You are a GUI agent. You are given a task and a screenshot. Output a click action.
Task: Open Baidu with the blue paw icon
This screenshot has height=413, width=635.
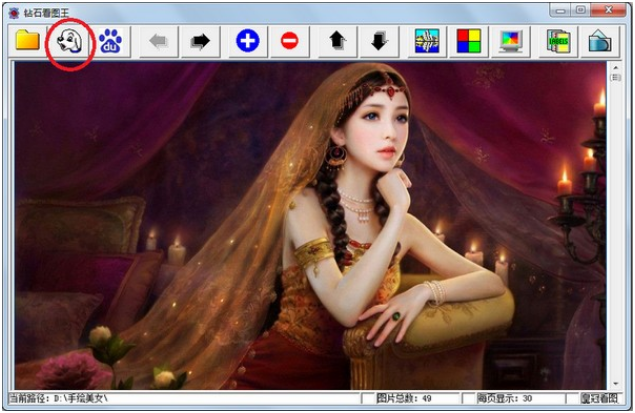pos(109,41)
